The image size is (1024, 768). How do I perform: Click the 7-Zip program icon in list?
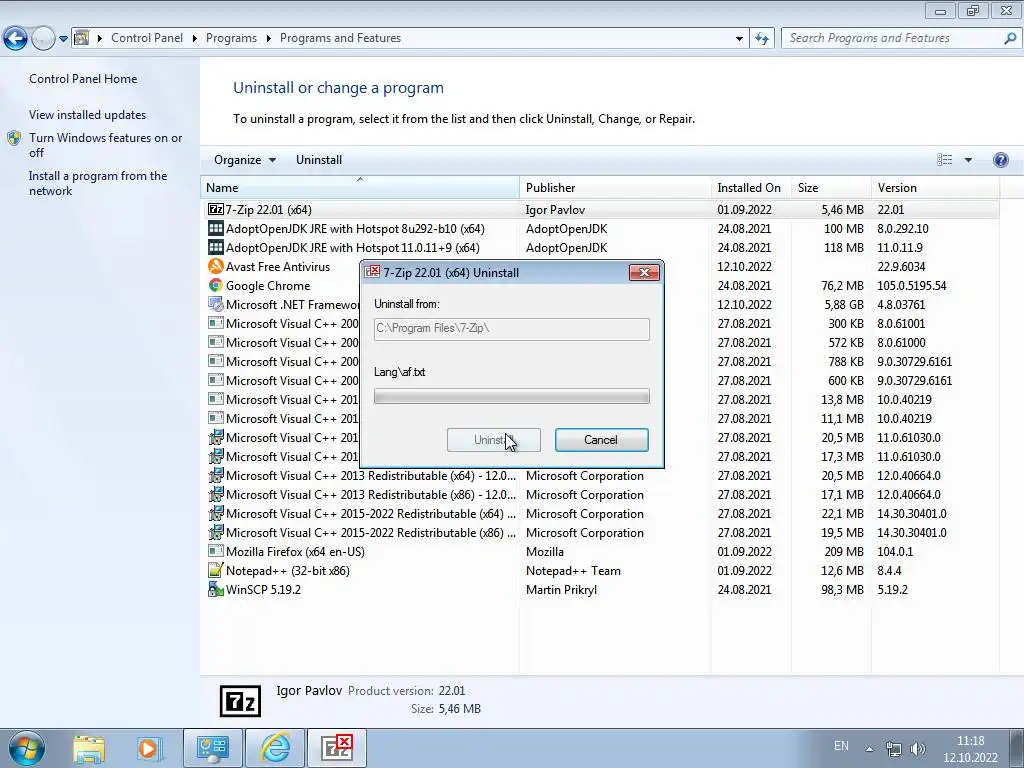pos(216,210)
